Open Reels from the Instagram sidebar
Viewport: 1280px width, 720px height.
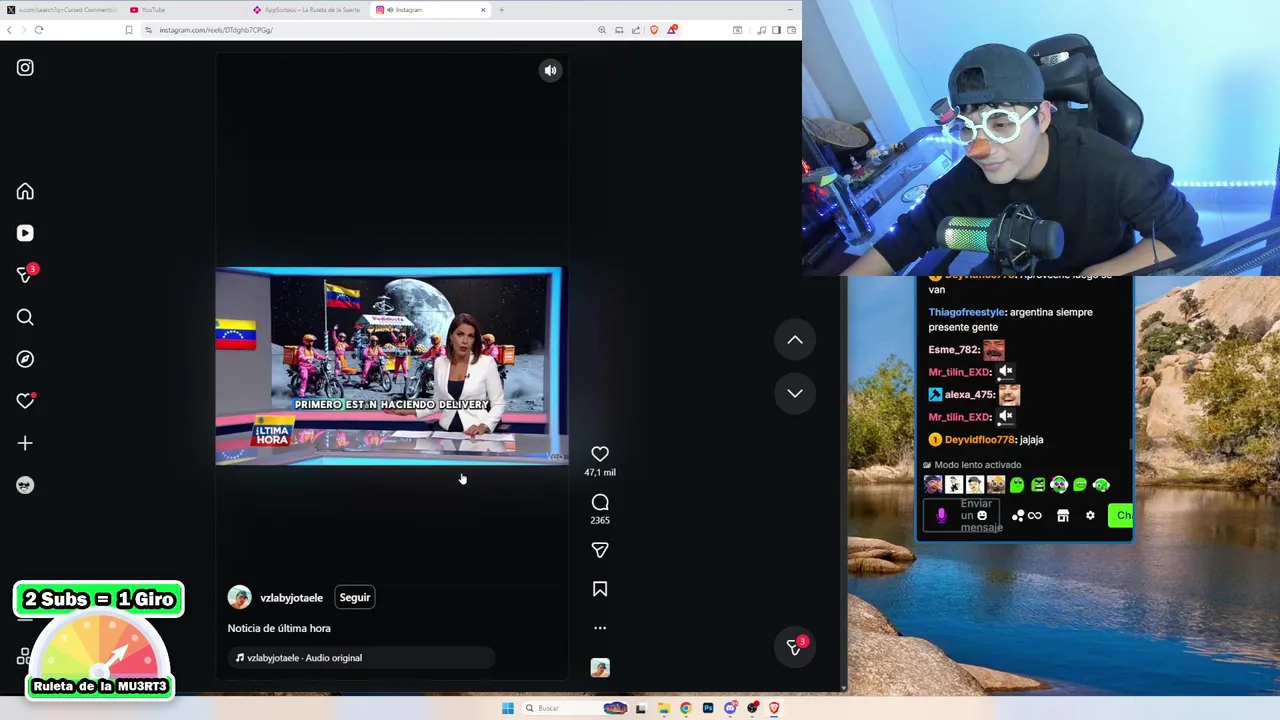coord(25,233)
